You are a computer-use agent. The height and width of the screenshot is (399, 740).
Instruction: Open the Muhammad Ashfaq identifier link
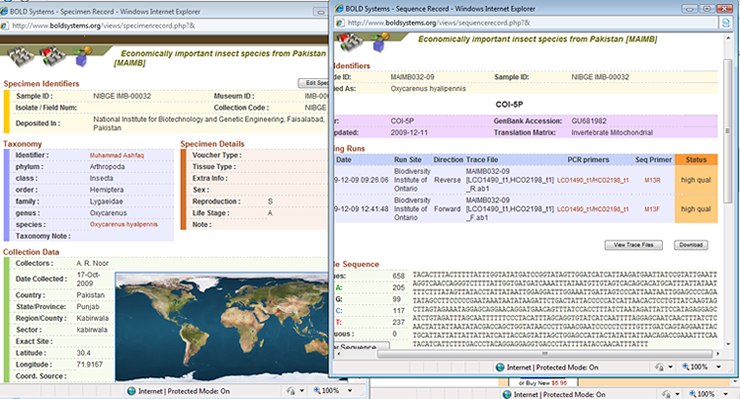point(117,155)
